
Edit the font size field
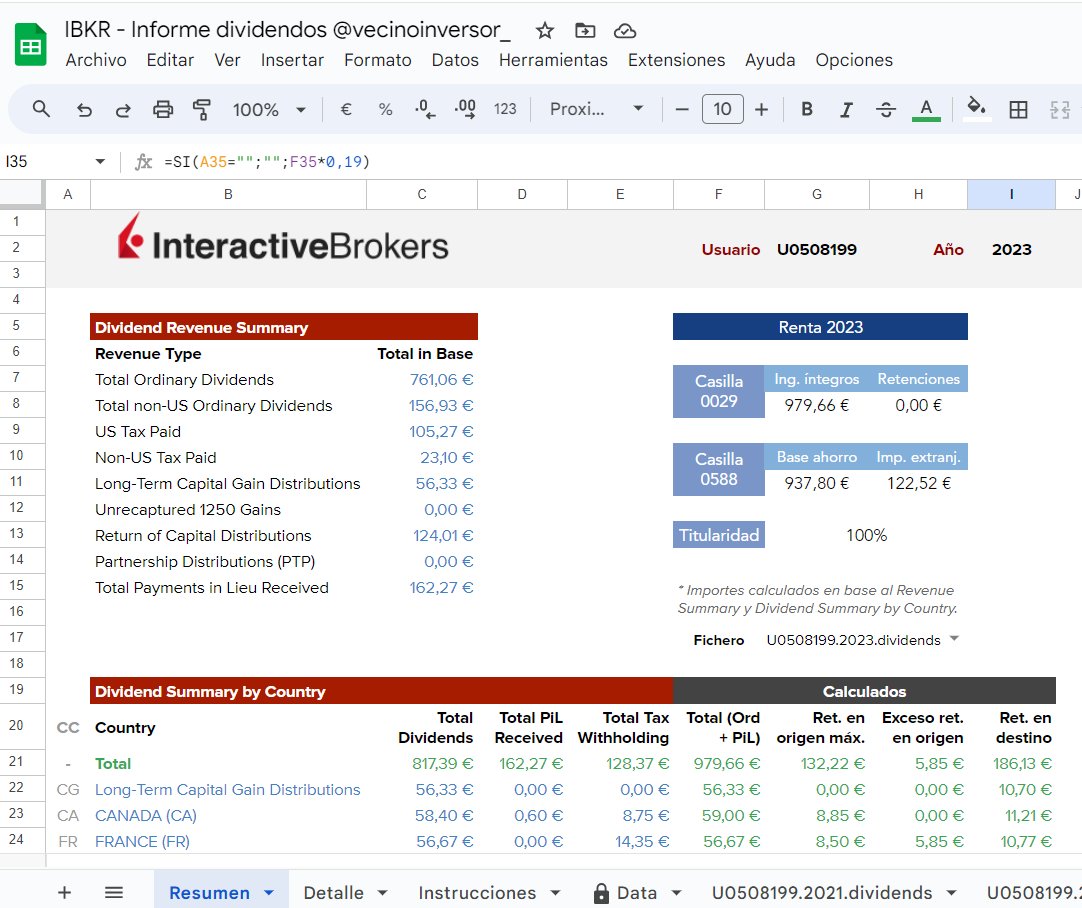[x=722, y=109]
